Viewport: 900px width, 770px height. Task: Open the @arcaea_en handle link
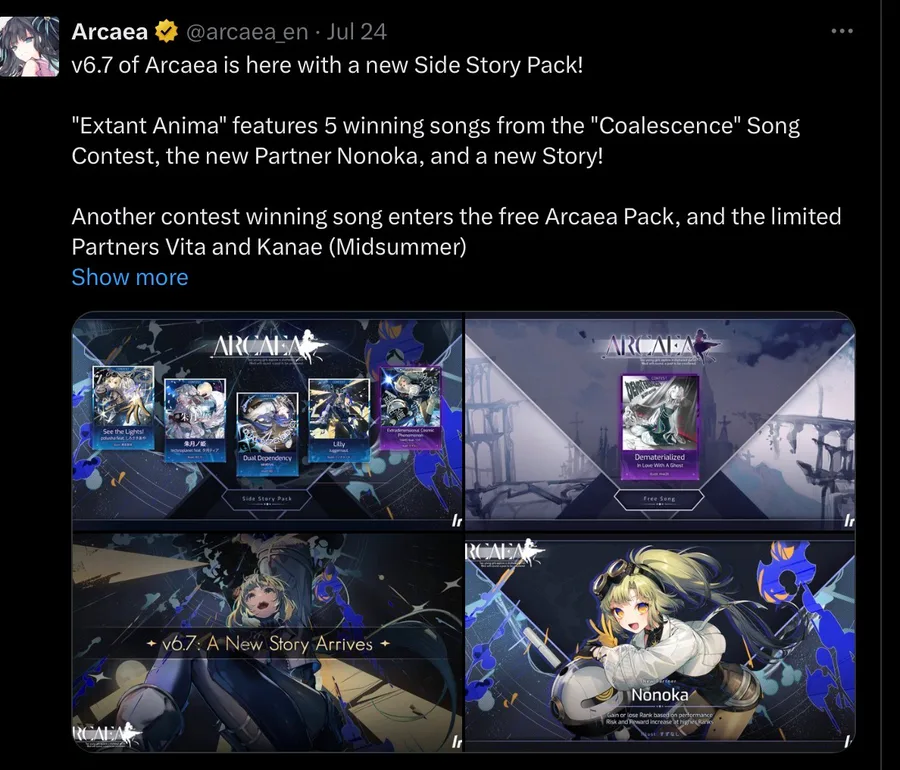click(x=247, y=32)
